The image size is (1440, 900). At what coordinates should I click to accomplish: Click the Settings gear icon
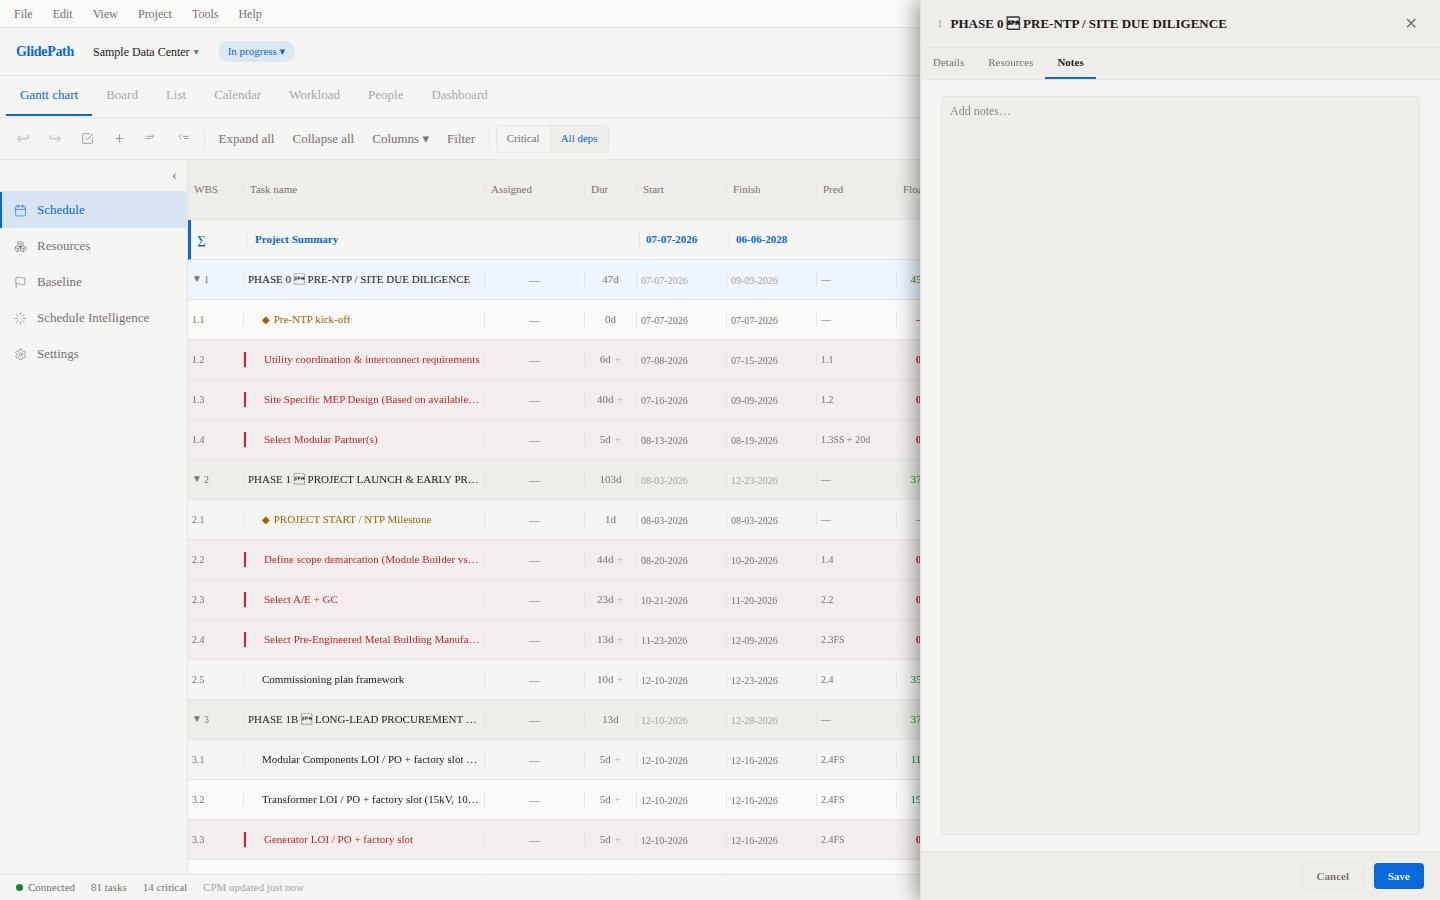[x=20, y=354]
